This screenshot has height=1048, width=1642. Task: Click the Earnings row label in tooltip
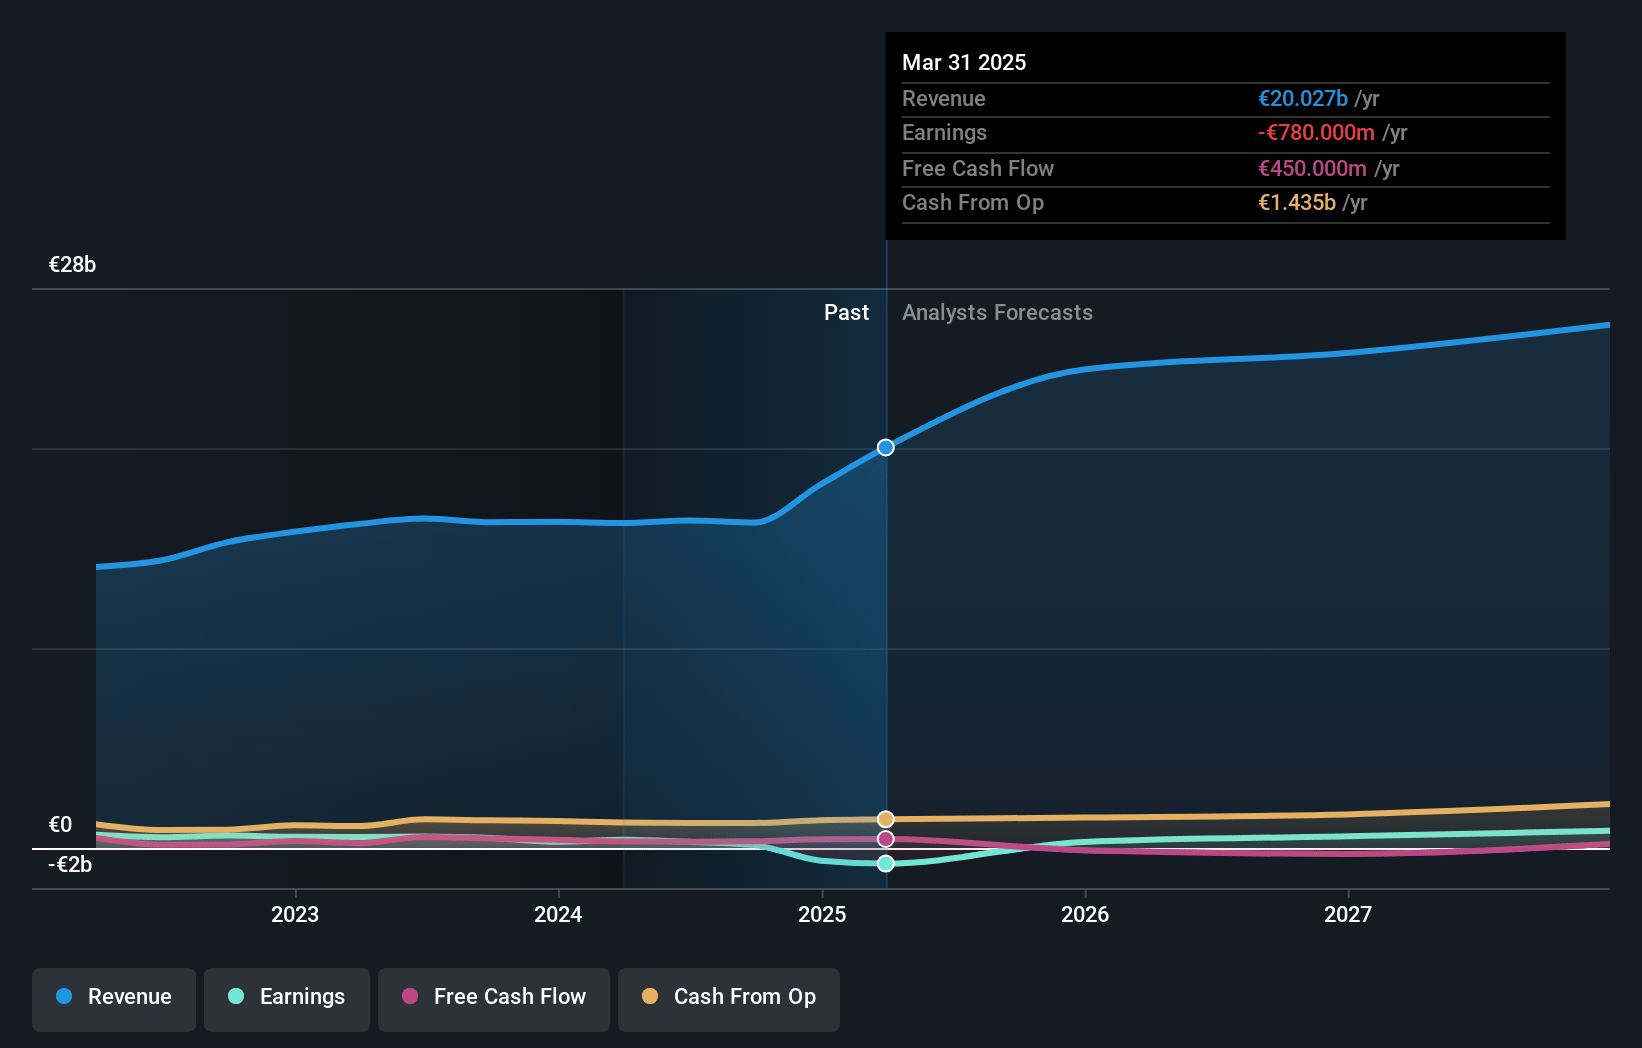pos(944,133)
